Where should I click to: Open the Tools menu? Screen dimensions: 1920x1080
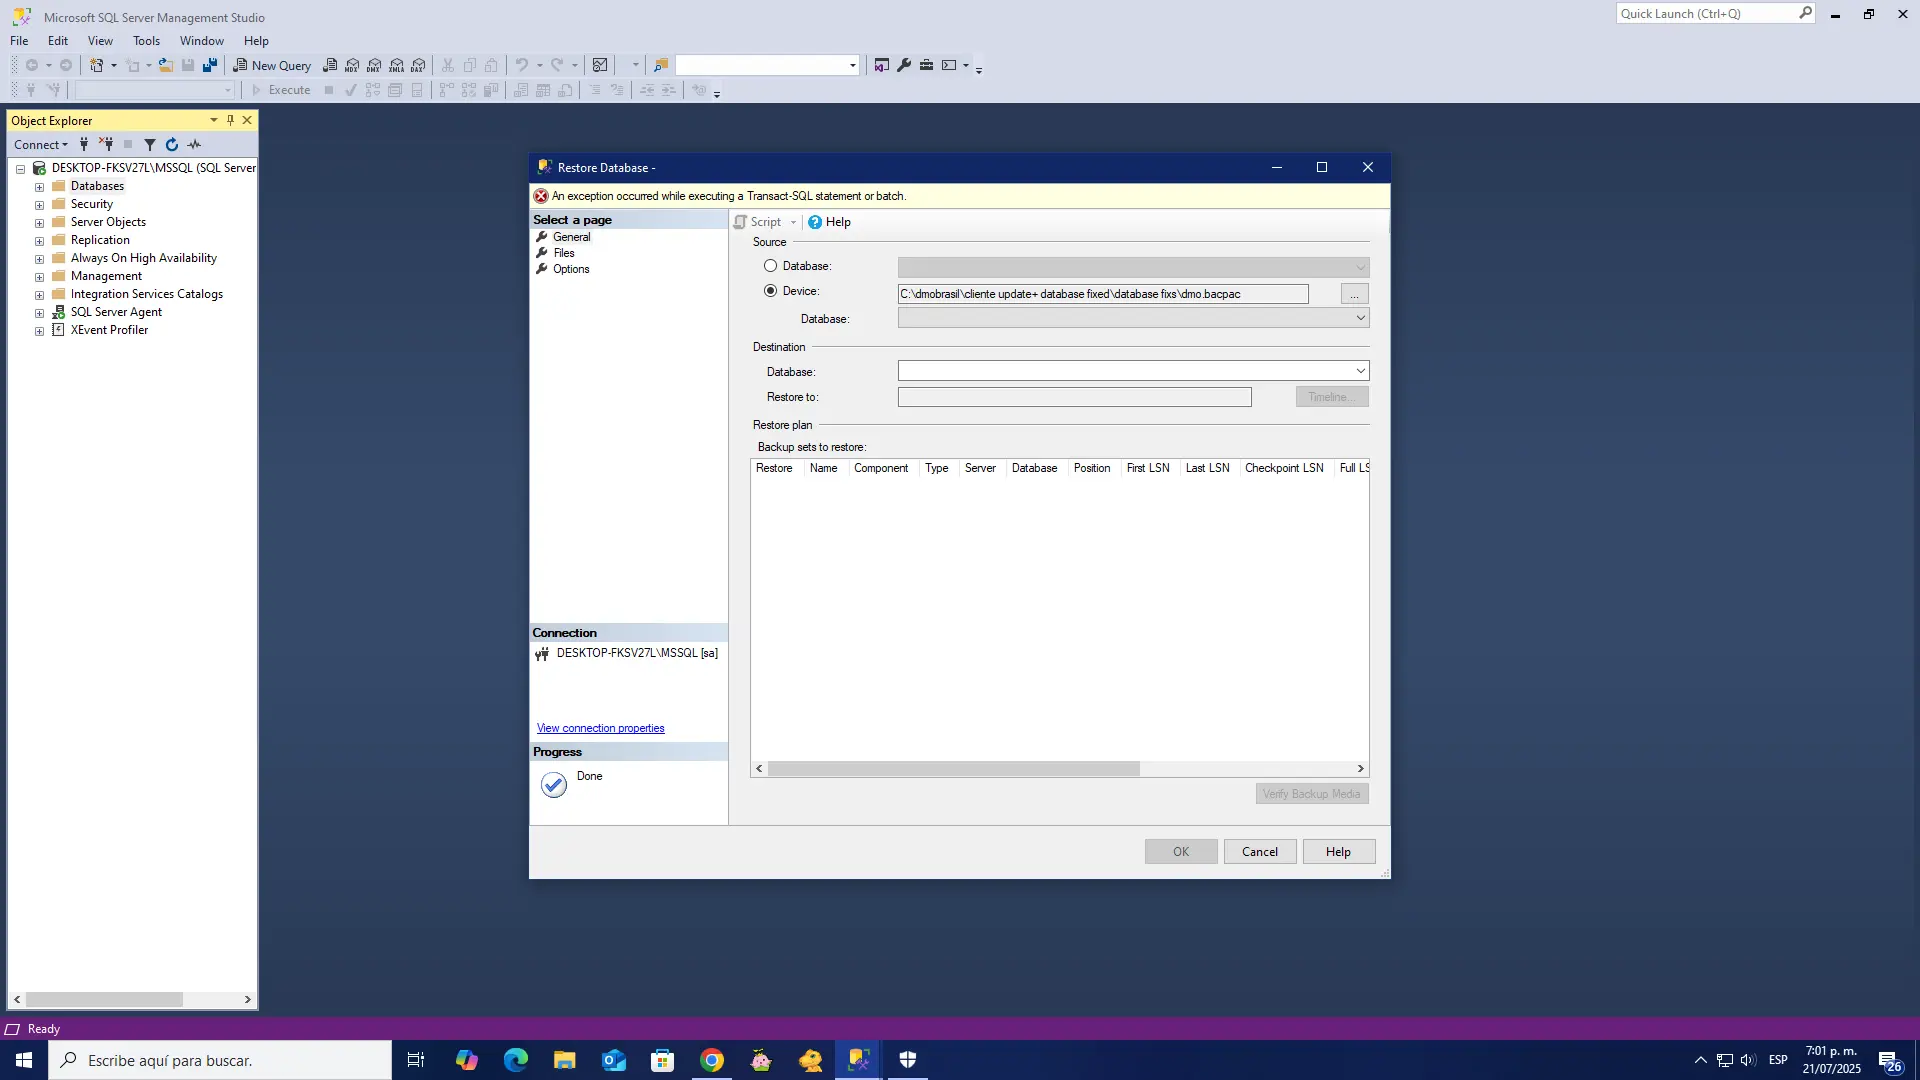click(146, 41)
